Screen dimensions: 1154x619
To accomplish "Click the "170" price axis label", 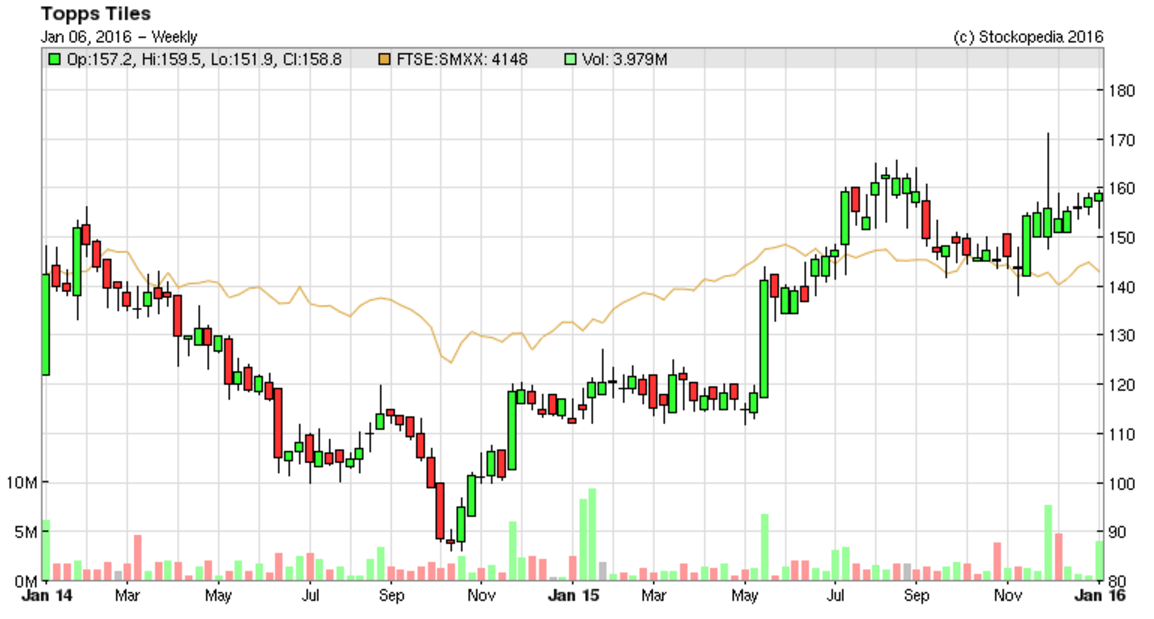I will tap(1121, 140).
